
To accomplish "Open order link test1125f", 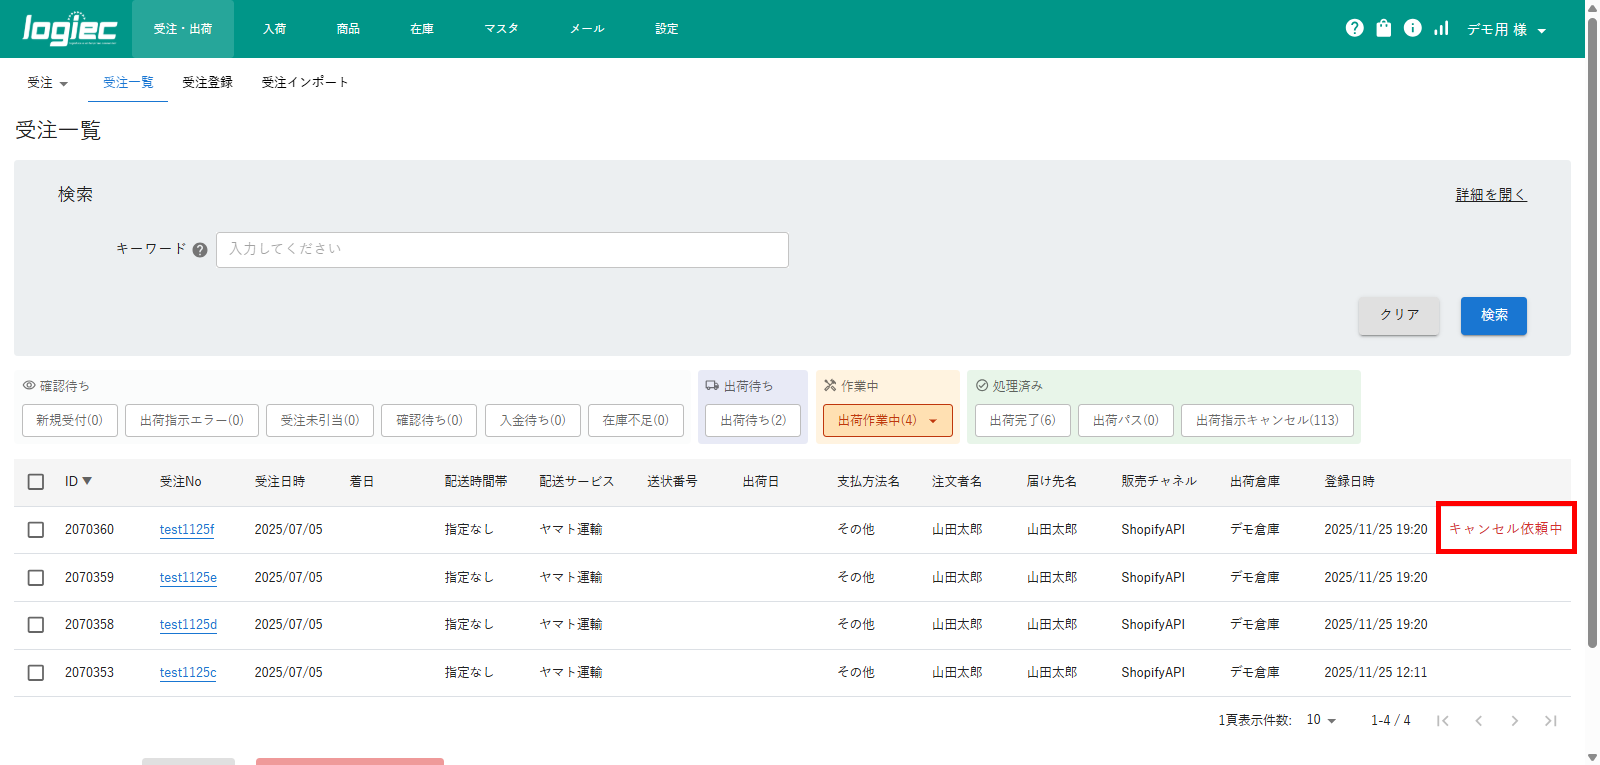I will pos(187,530).
